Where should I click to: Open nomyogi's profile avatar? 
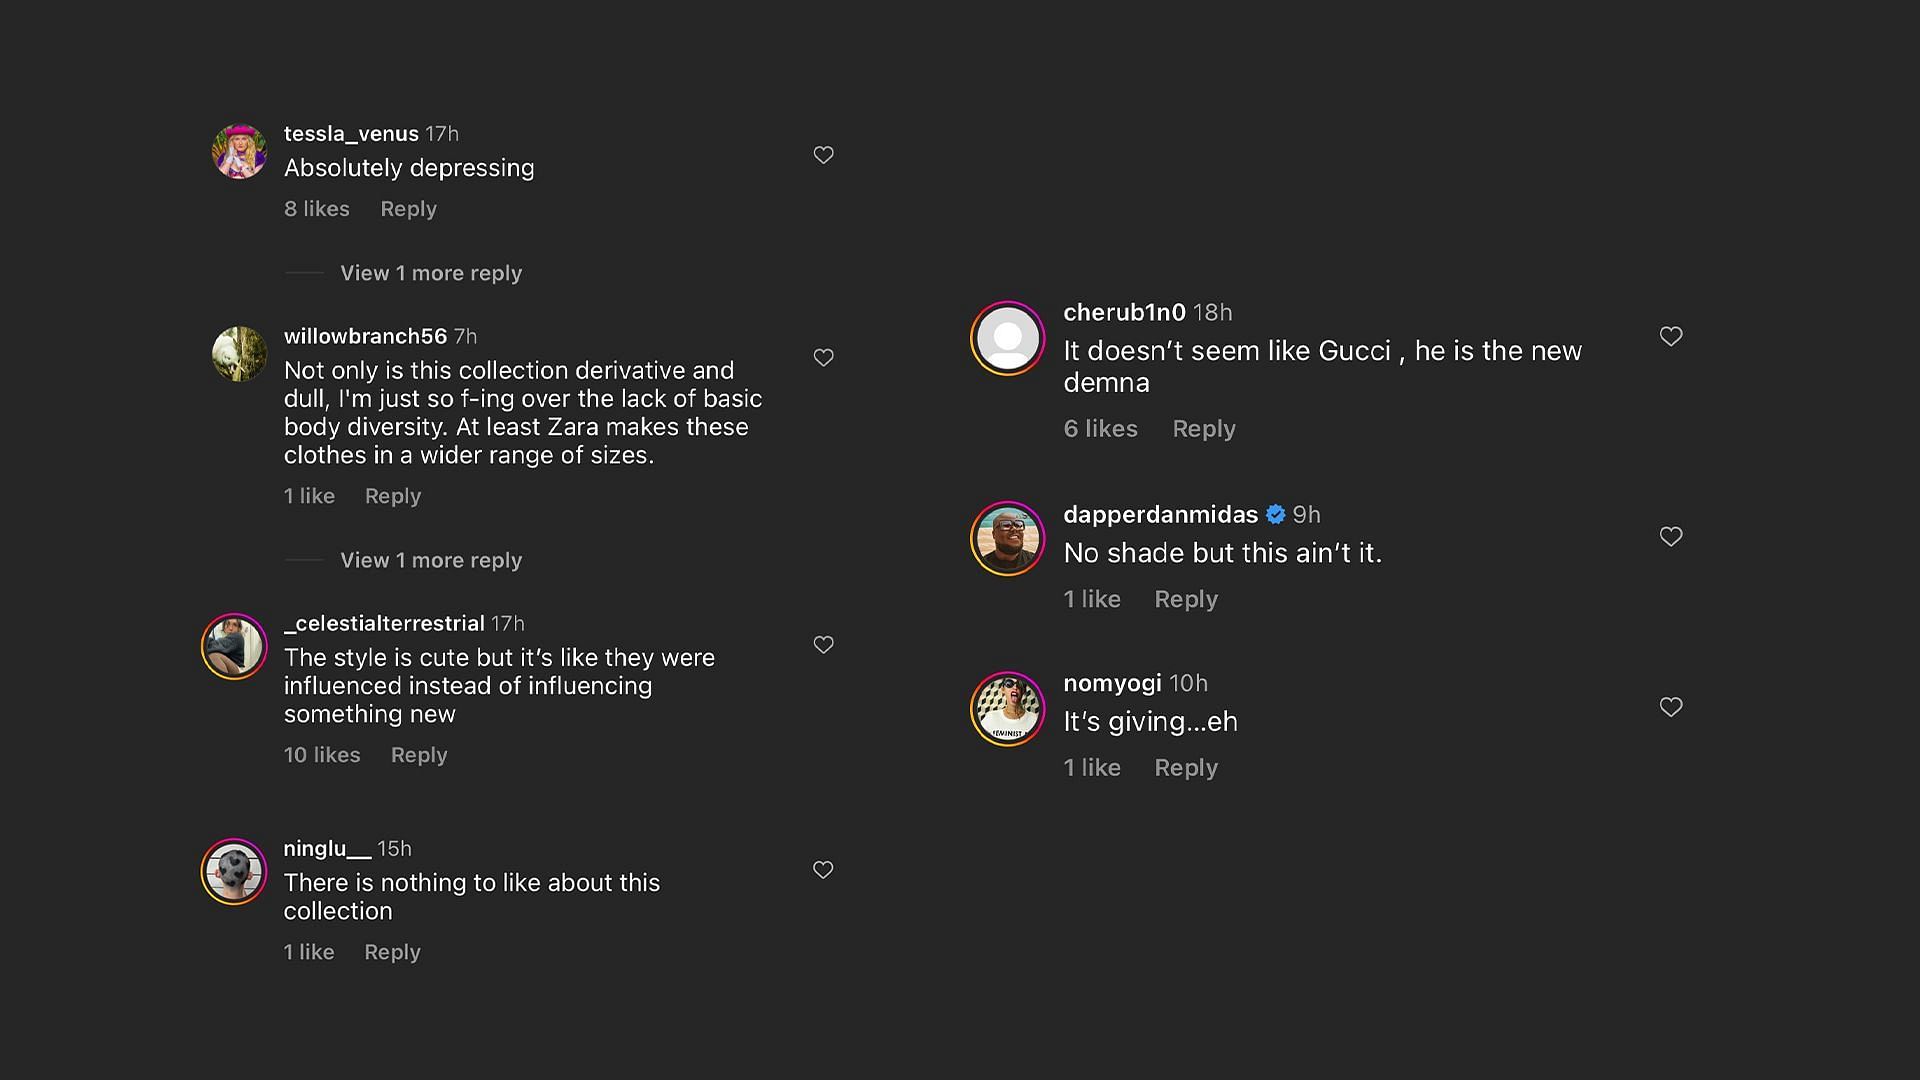1007,709
